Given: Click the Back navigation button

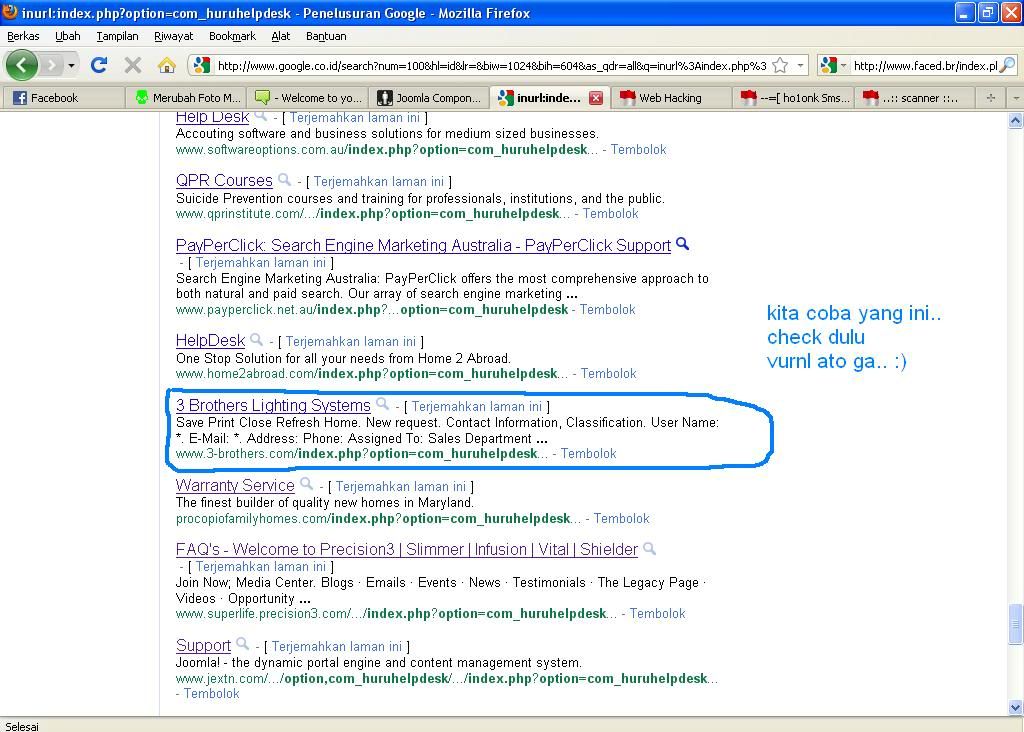Looking at the screenshot, I should 21,65.
